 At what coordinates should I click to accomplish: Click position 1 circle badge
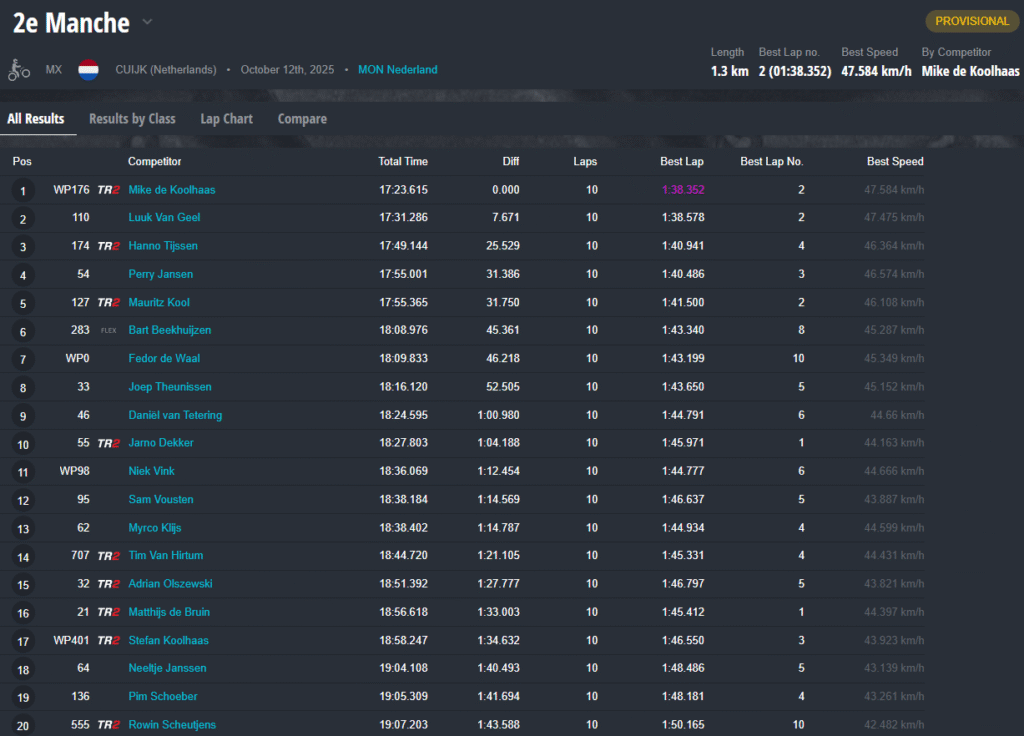23,190
